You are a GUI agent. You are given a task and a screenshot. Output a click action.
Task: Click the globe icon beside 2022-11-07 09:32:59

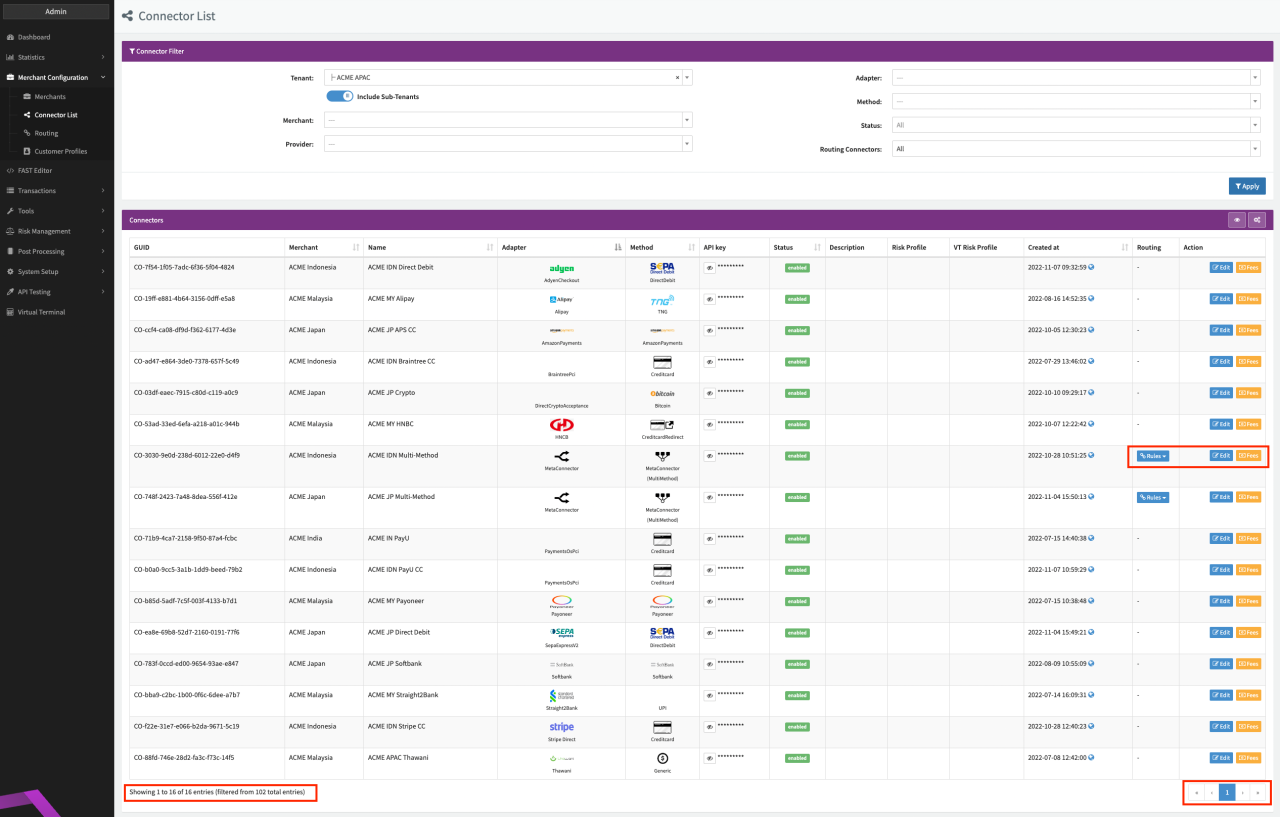click(x=1091, y=267)
